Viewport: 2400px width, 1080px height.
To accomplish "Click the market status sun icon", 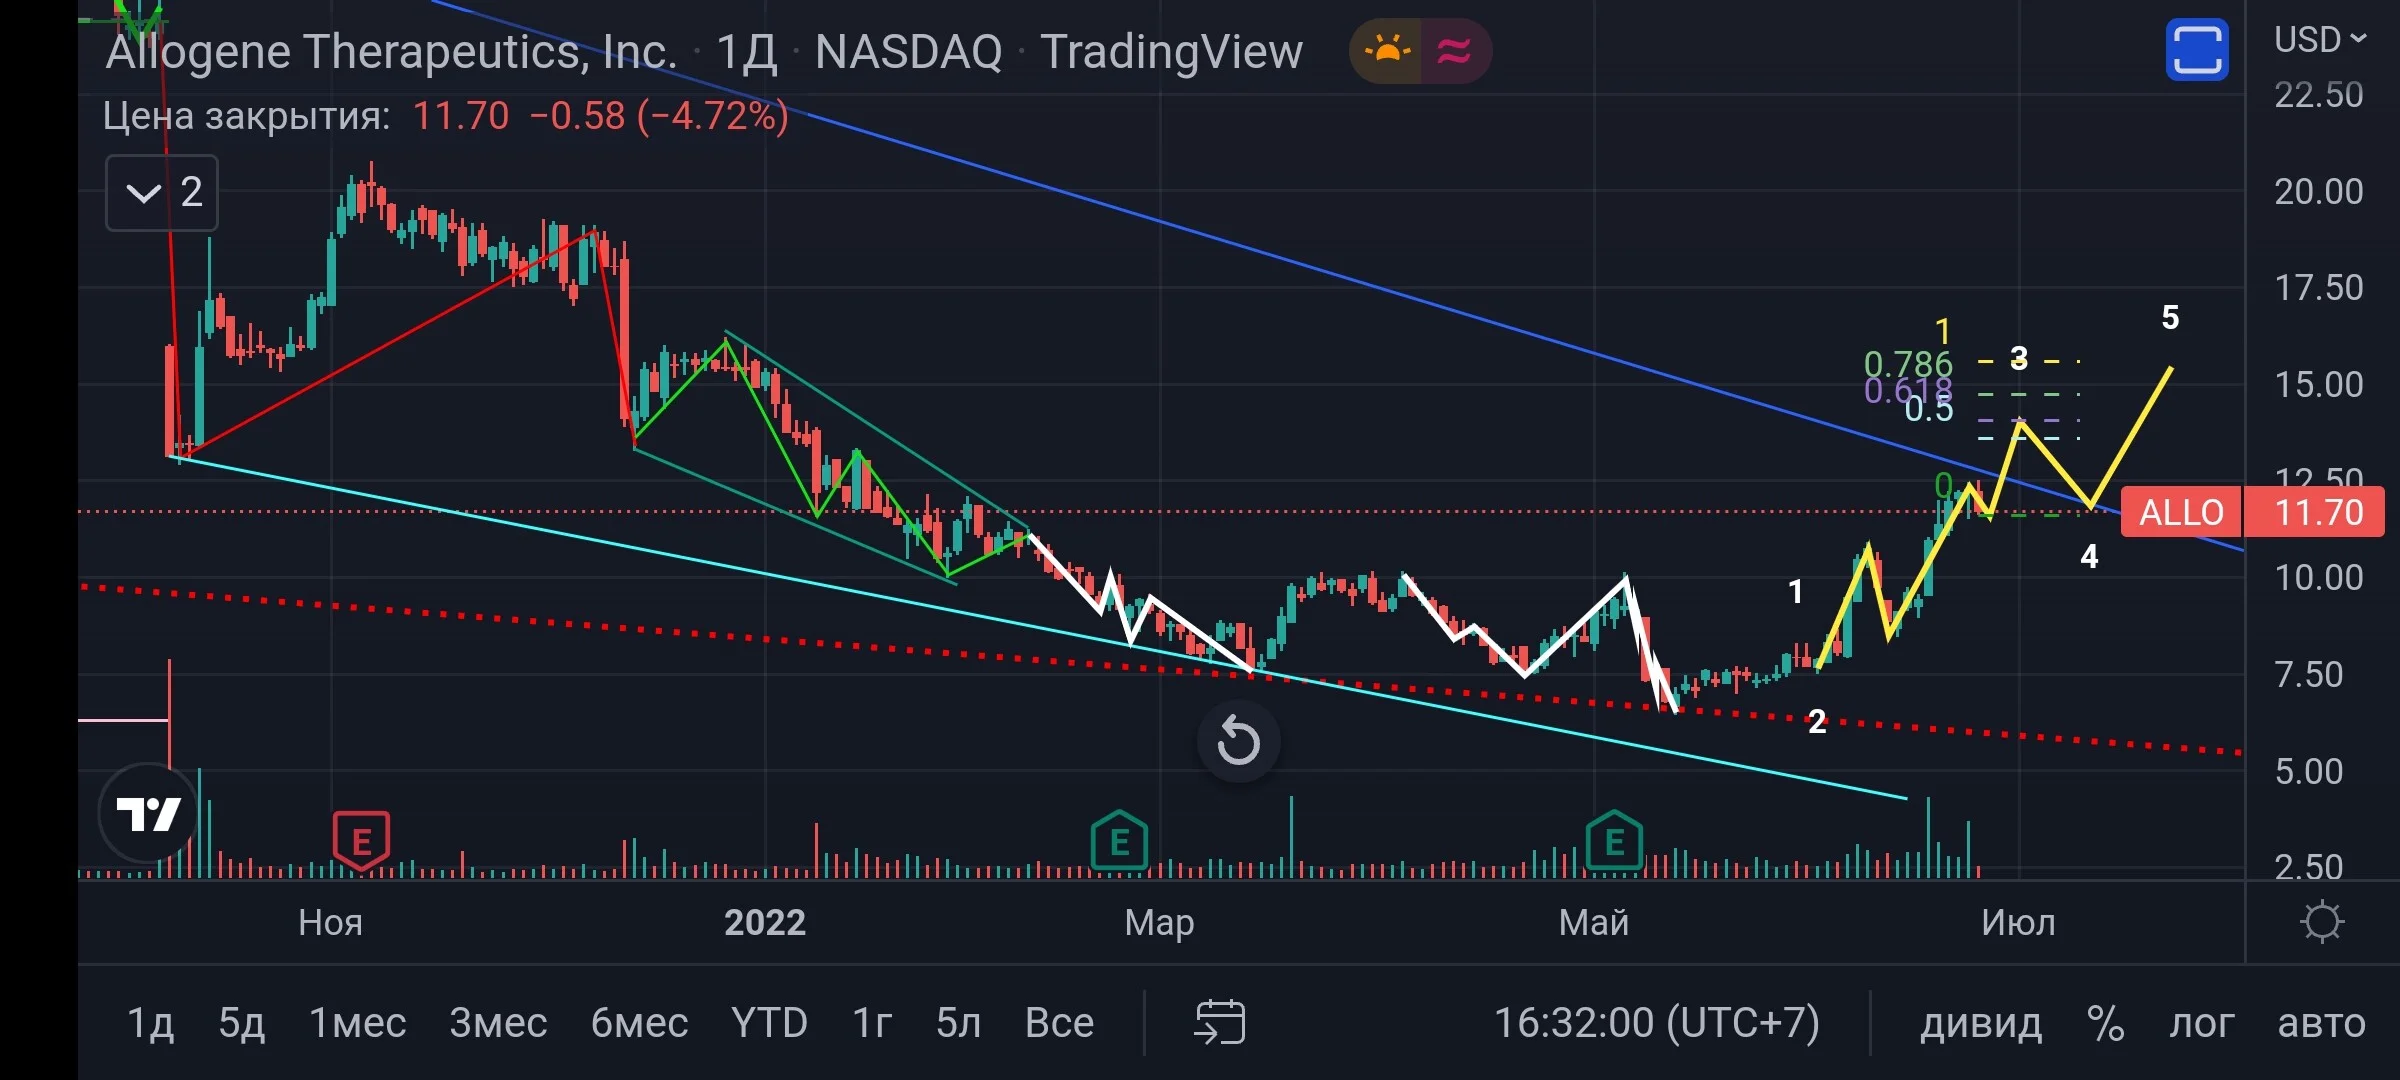I will [1386, 51].
